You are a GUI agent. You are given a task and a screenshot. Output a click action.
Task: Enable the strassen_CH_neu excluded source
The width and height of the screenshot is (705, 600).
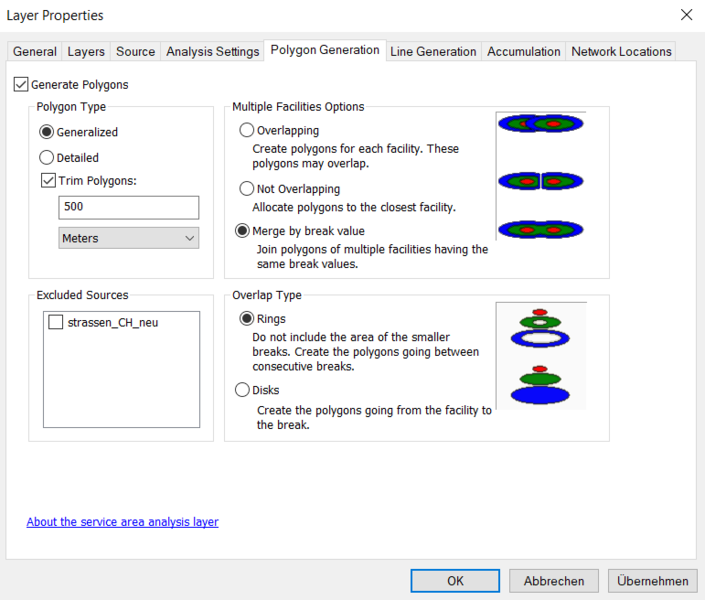[55, 322]
